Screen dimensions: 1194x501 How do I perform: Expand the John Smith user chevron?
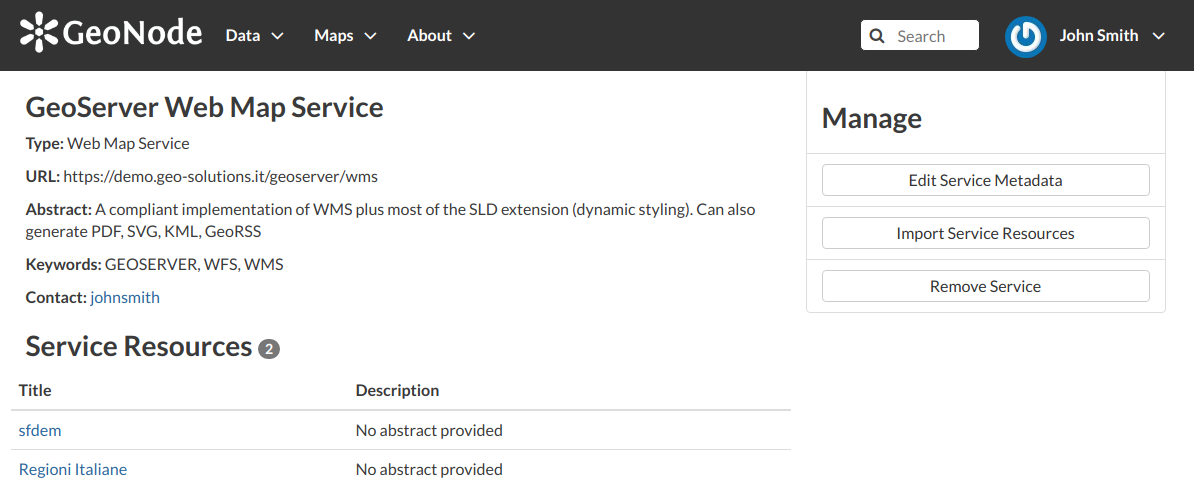point(1158,36)
